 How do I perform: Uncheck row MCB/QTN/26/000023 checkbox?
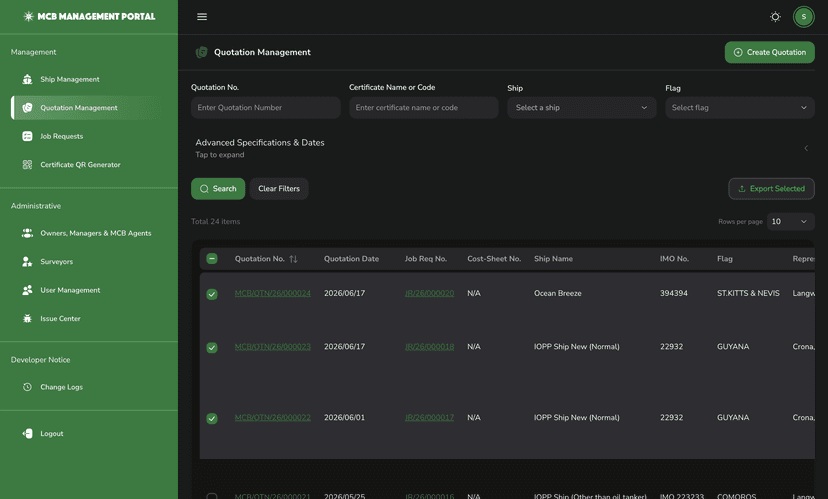point(212,347)
